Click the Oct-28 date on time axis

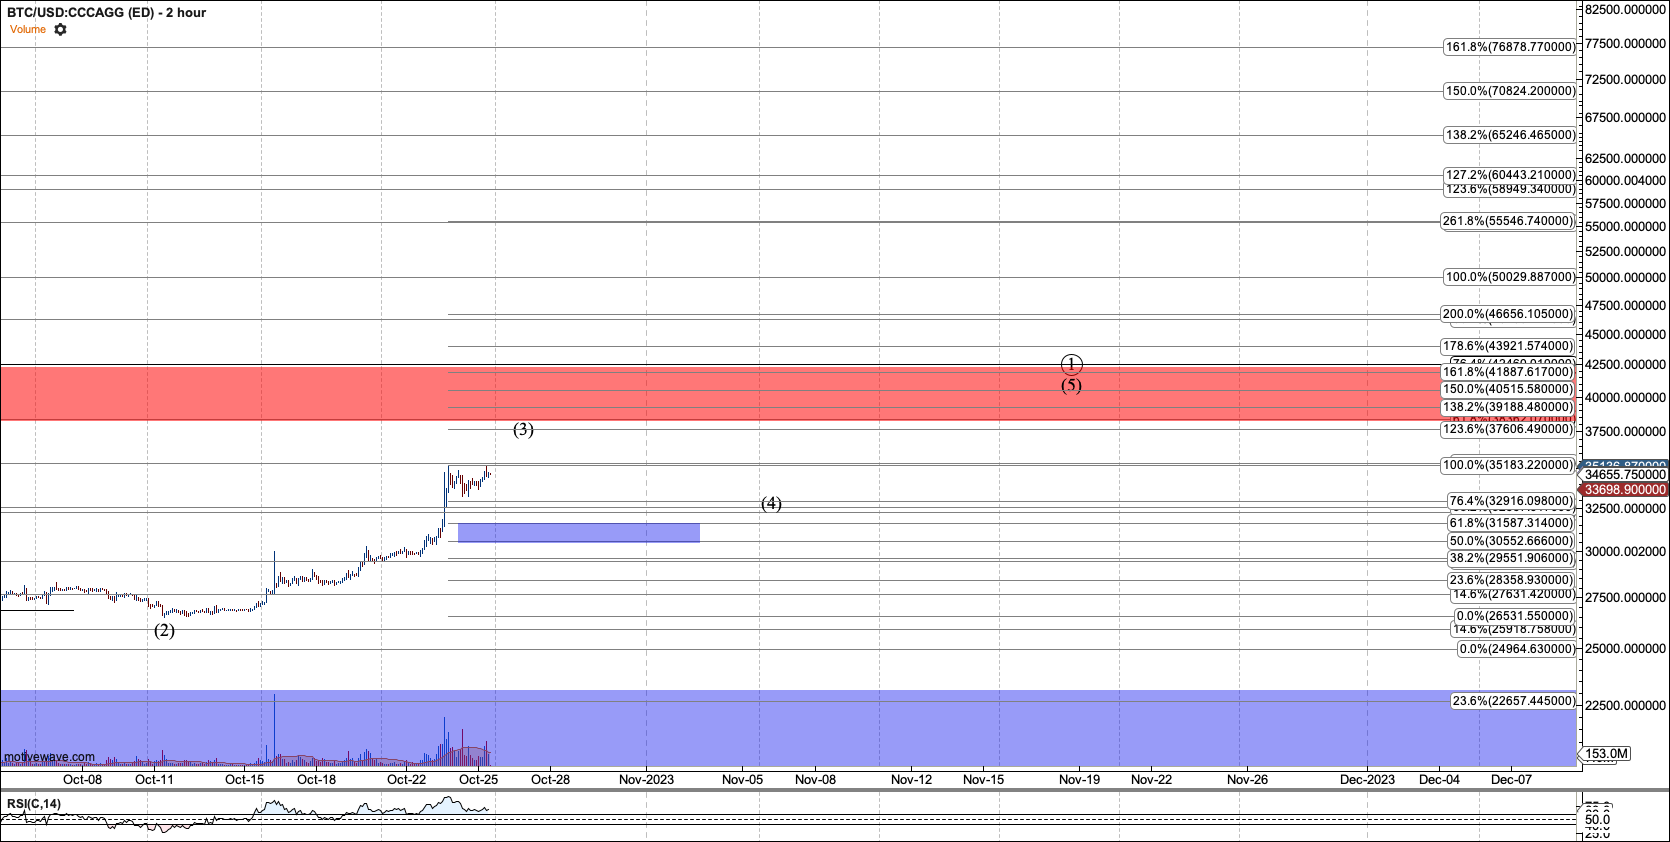551,780
